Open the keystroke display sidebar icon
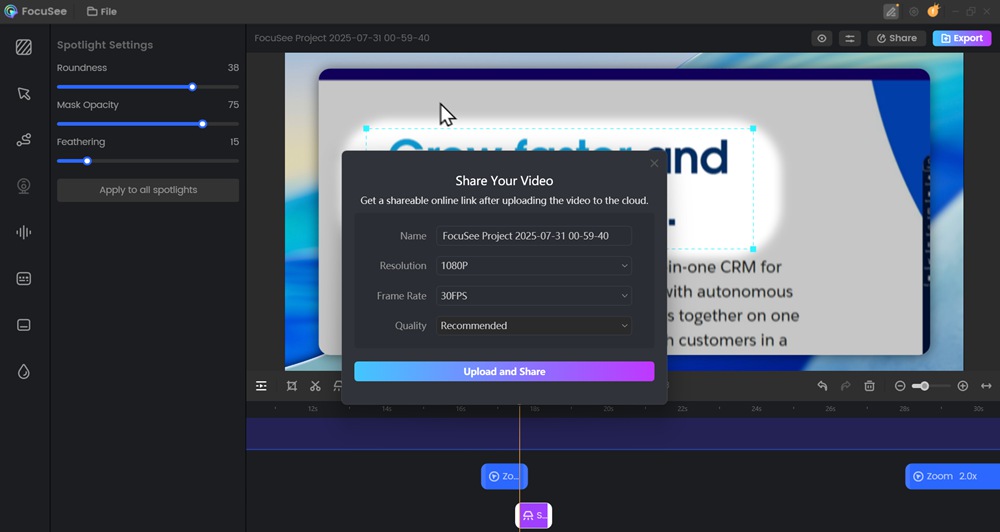This screenshot has height=532, width=1000. tap(24, 279)
